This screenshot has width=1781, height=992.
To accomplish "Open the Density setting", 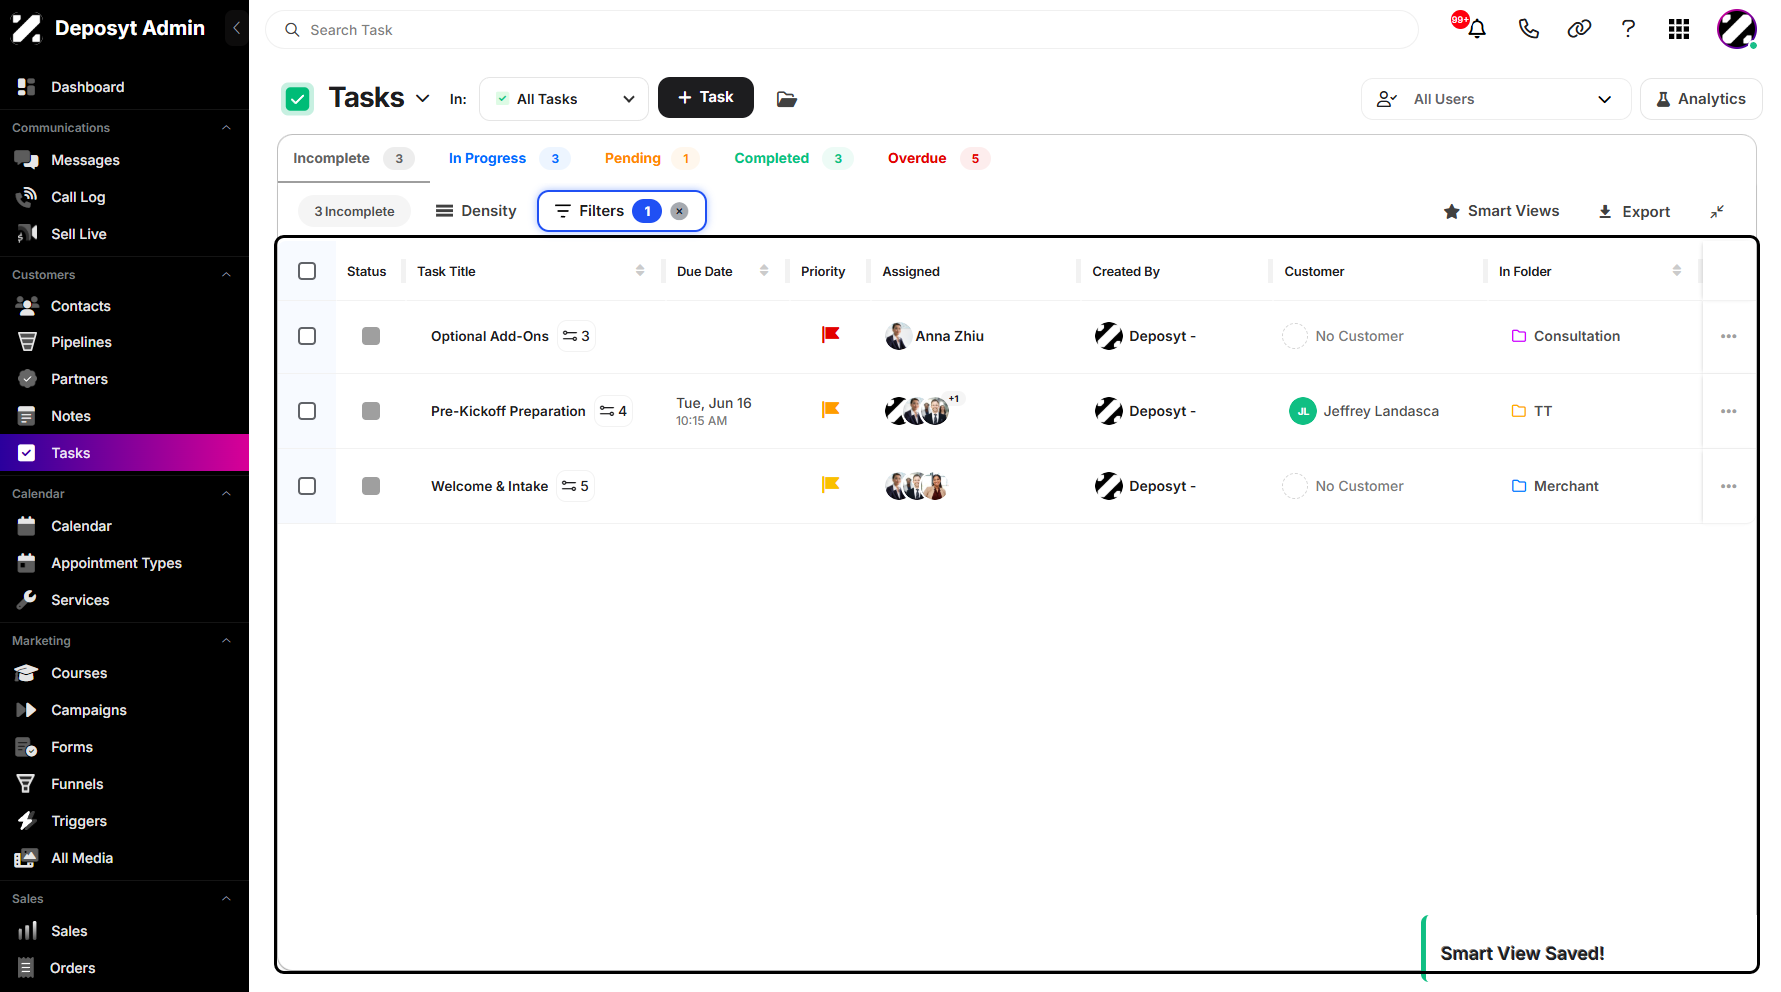I will pyautogui.click(x=476, y=211).
